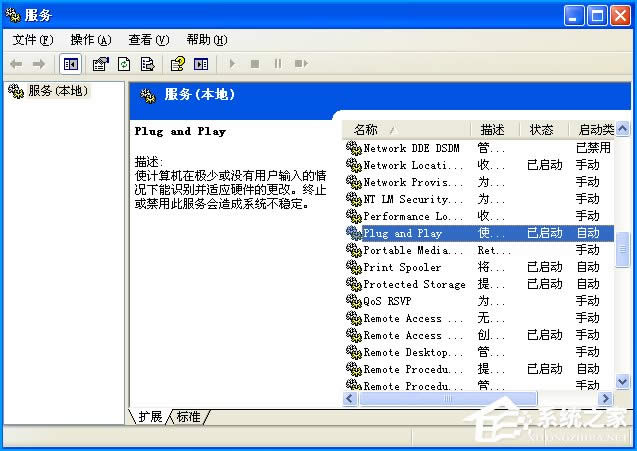This screenshot has width=637, height=451.
Task: Click the Back arrow in the toolbar
Action: 16,64
